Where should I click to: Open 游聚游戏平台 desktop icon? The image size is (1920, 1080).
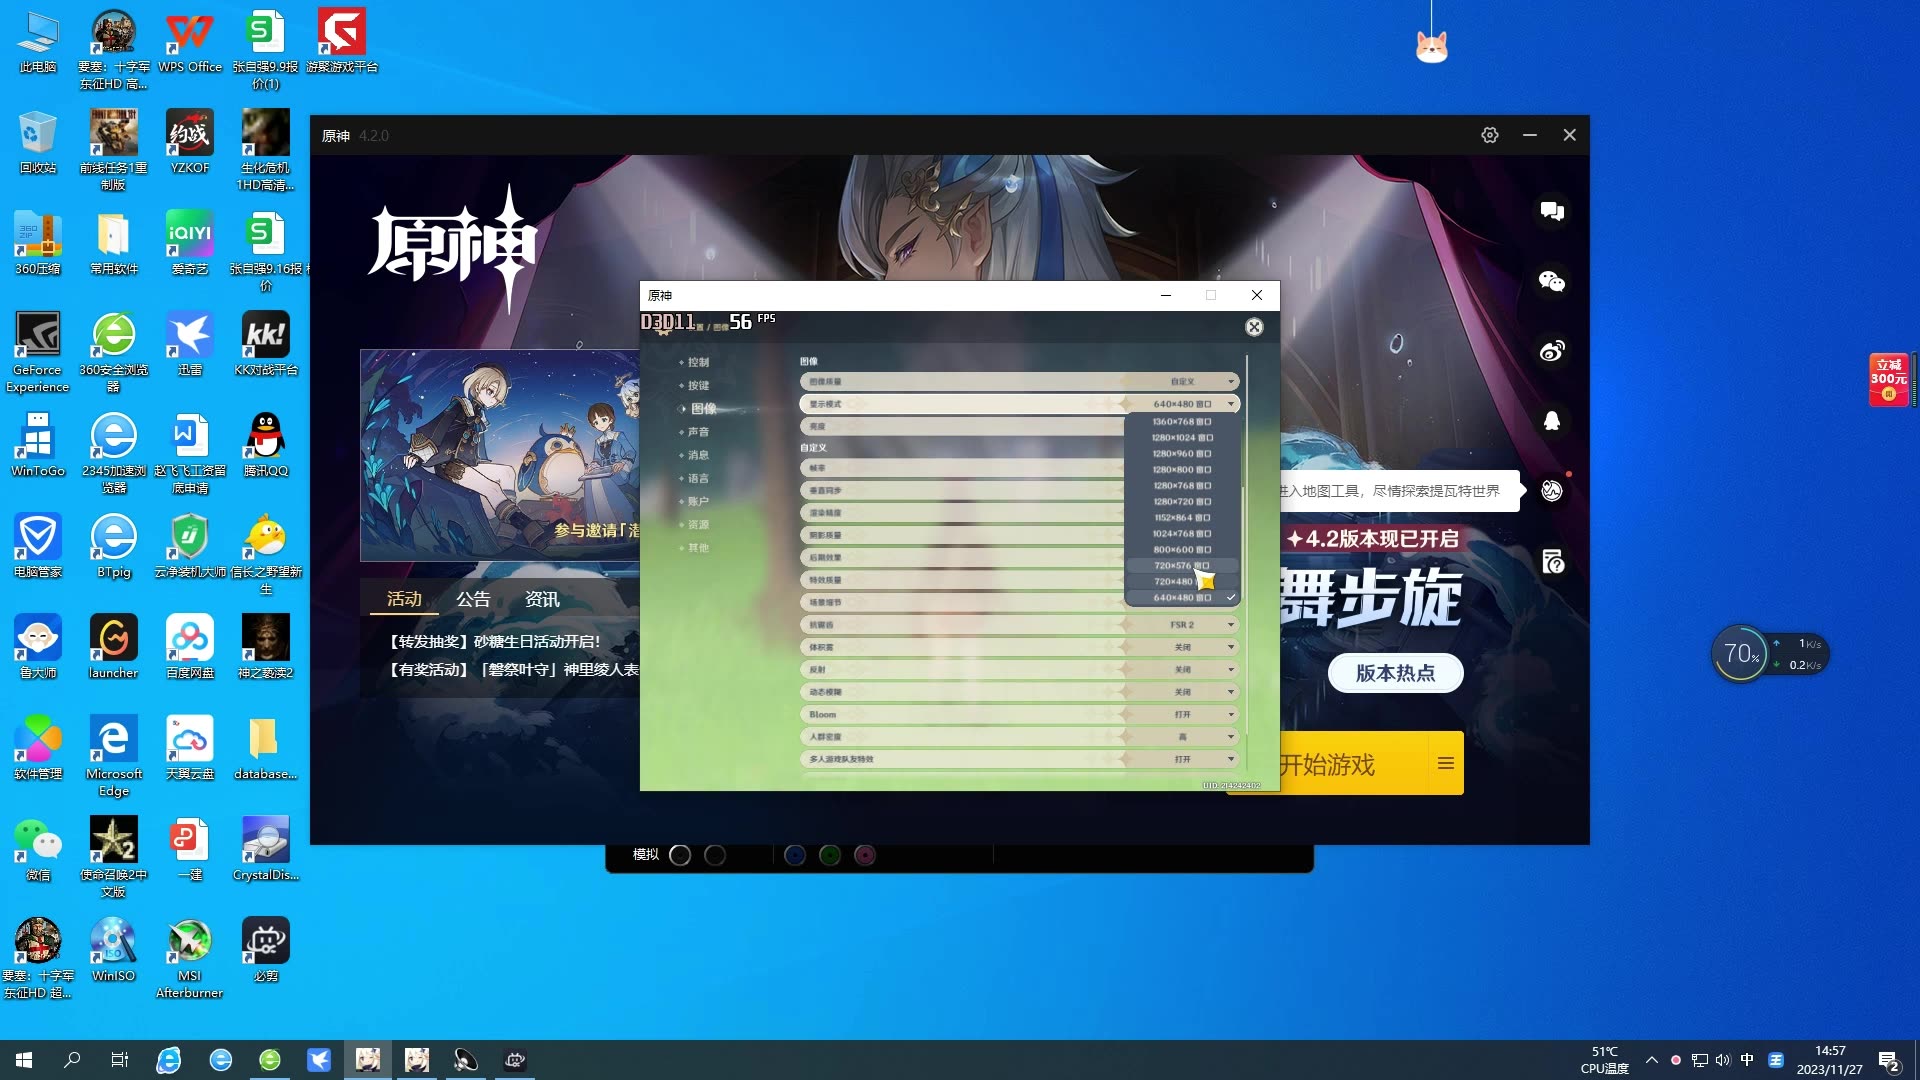click(341, 41)
